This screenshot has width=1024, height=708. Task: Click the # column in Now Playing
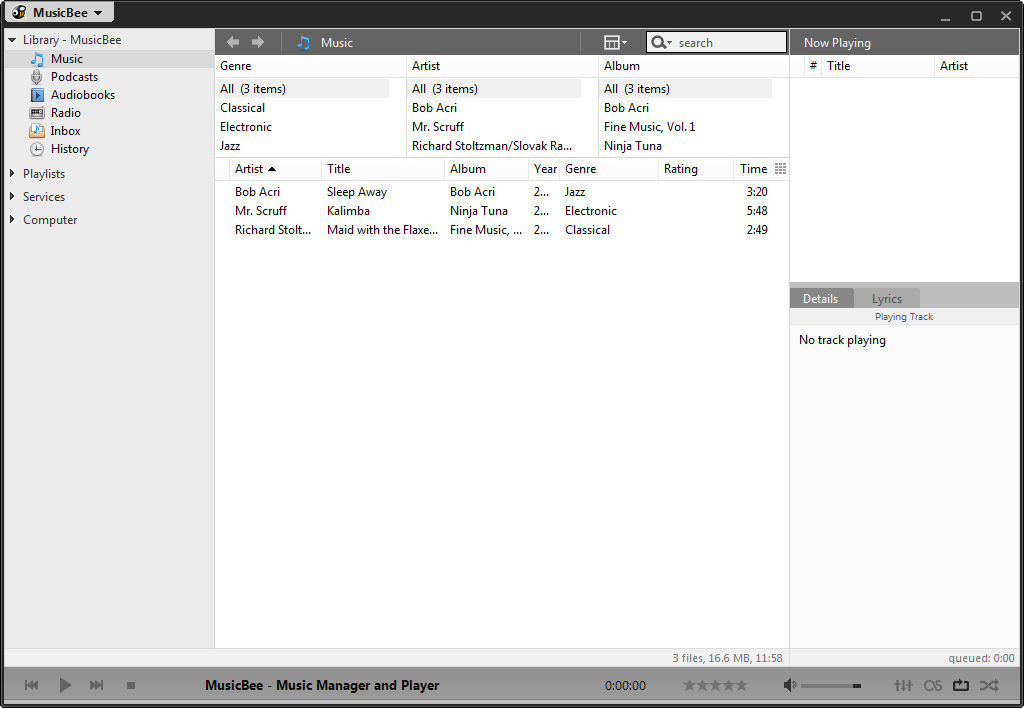(x=813, y=66)
